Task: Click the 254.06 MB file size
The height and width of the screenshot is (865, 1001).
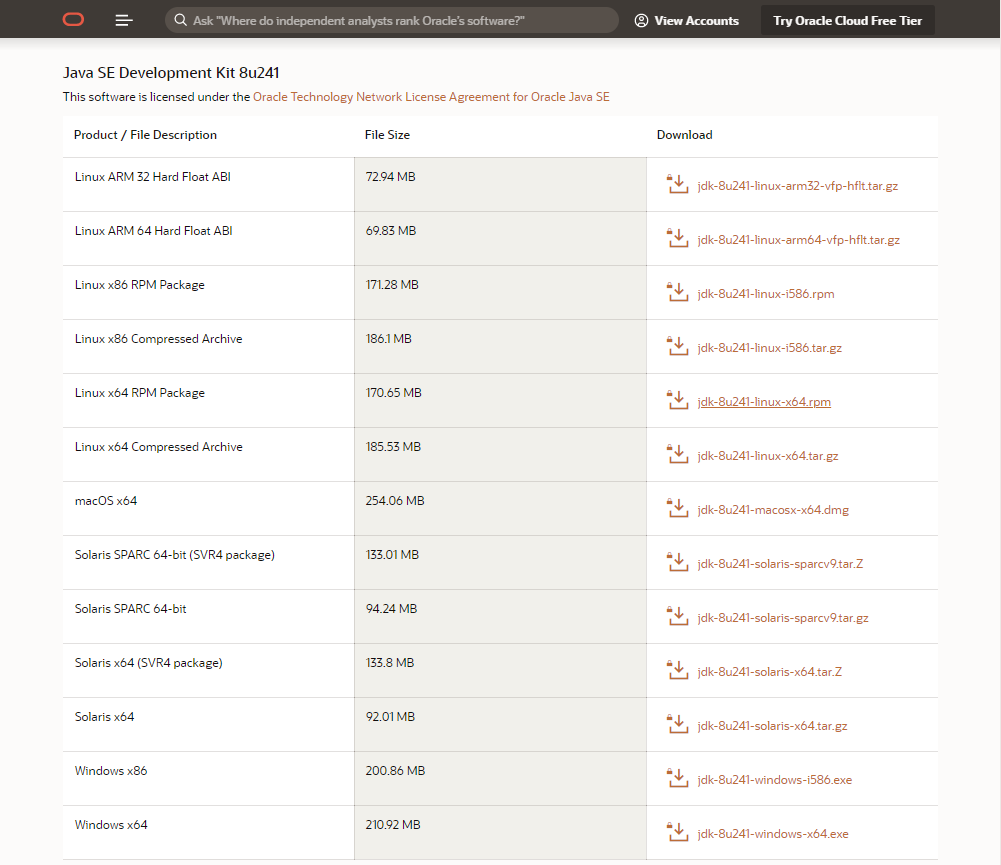Action: 395,501
